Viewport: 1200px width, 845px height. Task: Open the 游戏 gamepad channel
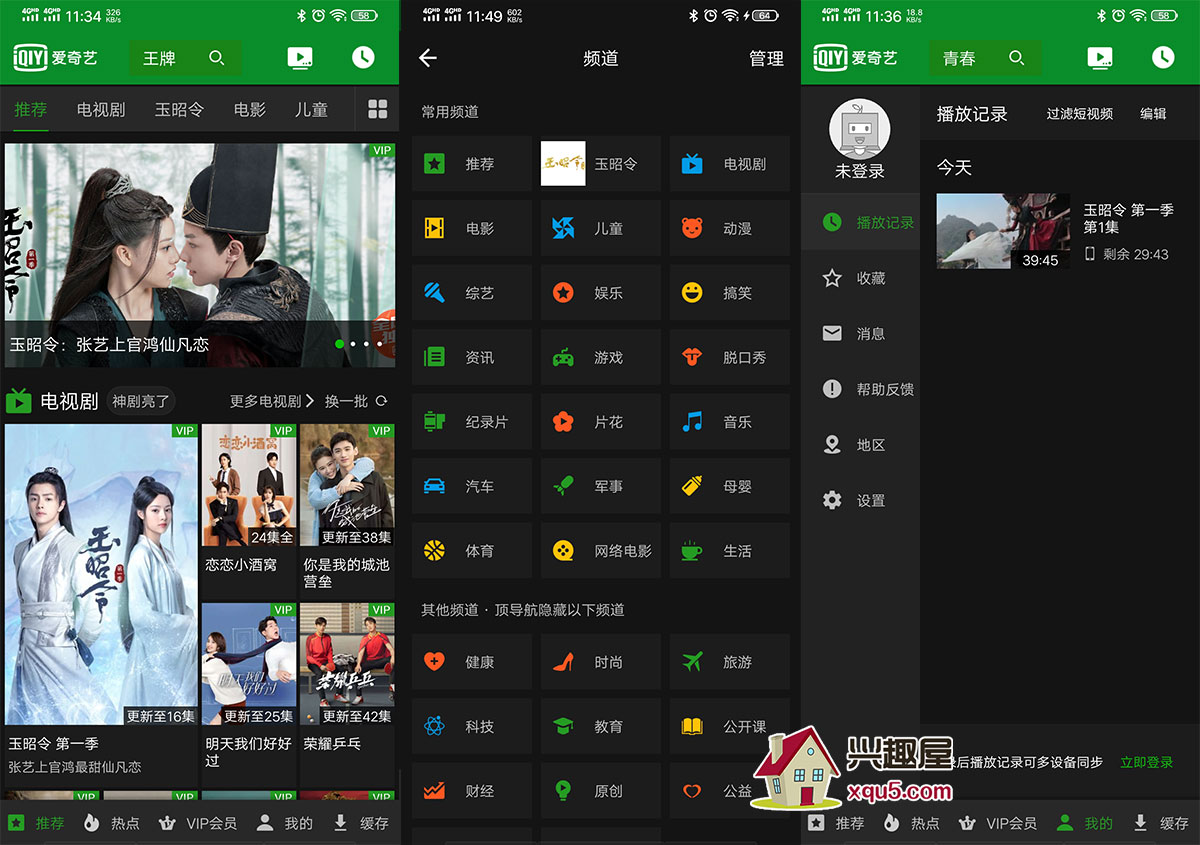pos(600,357)
